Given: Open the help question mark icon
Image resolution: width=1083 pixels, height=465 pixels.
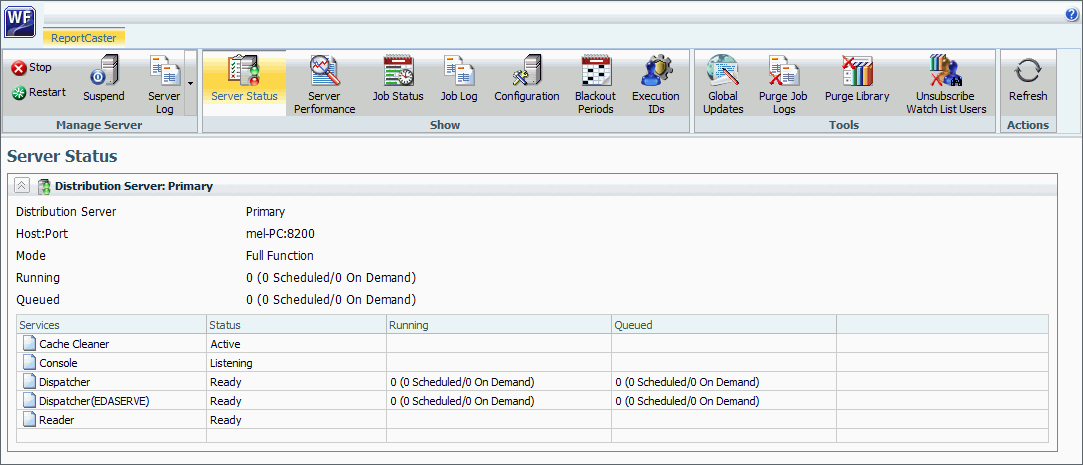Looking at the screenshot, I should 1072,15.
